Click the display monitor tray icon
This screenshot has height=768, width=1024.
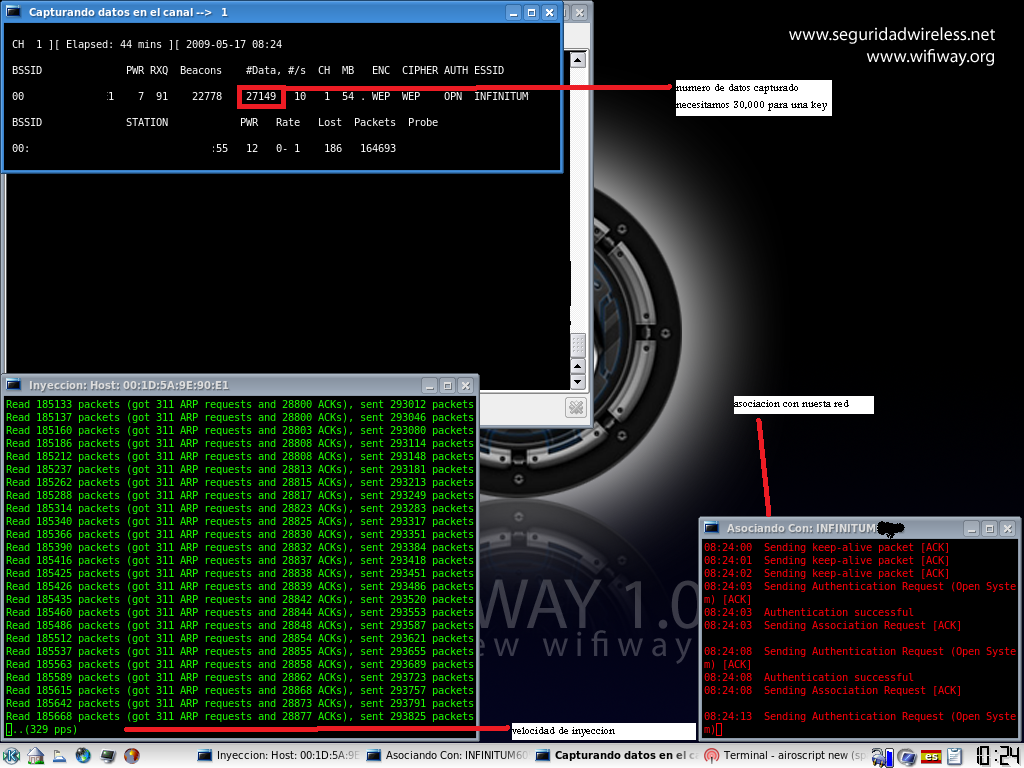pos(906,756)
